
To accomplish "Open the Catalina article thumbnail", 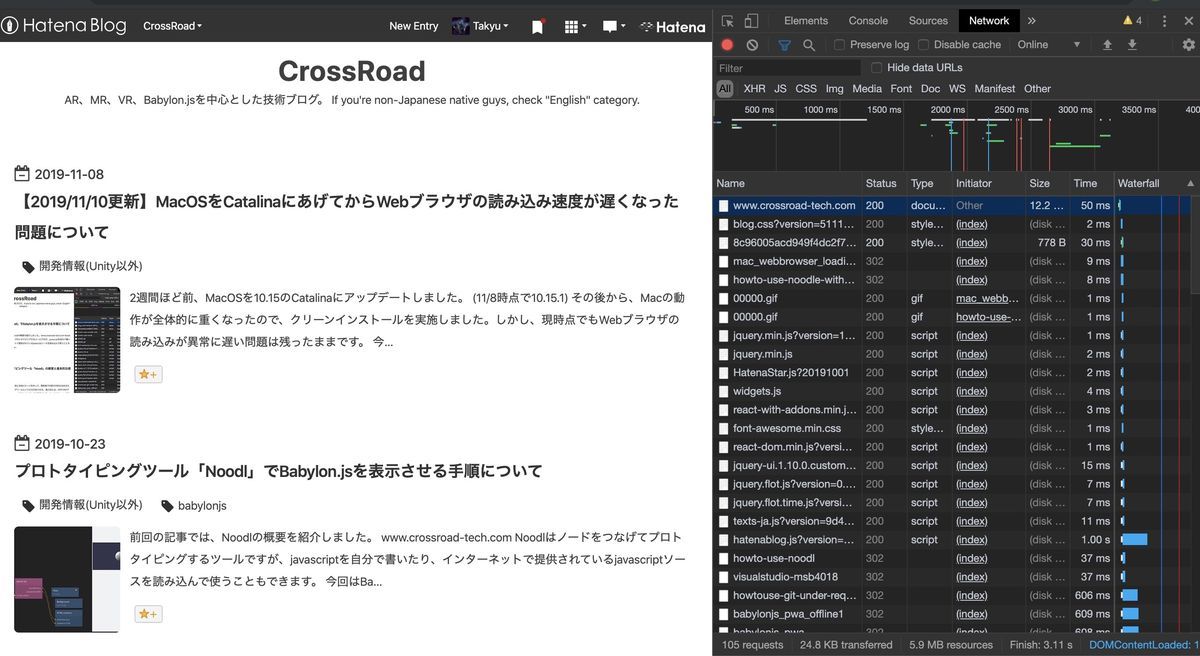I will point(67,340).
